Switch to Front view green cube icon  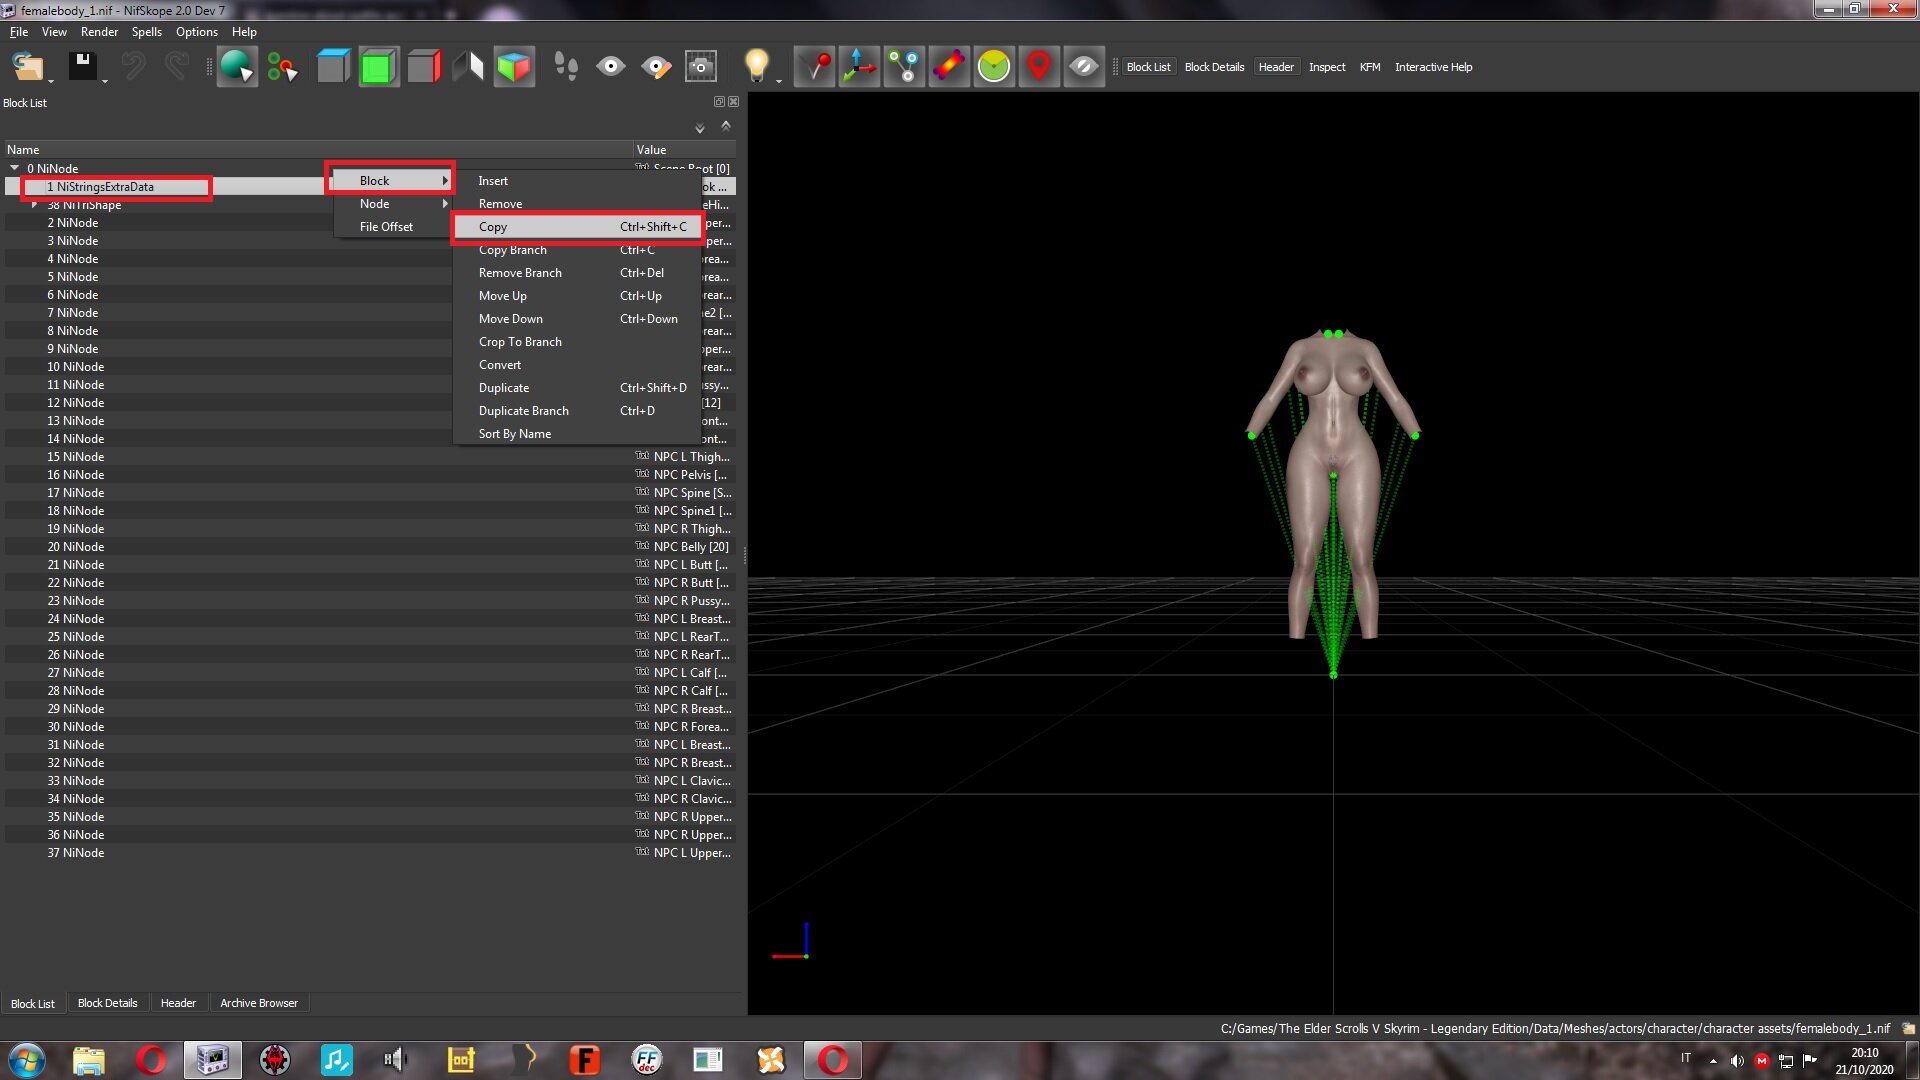point(378,67)
